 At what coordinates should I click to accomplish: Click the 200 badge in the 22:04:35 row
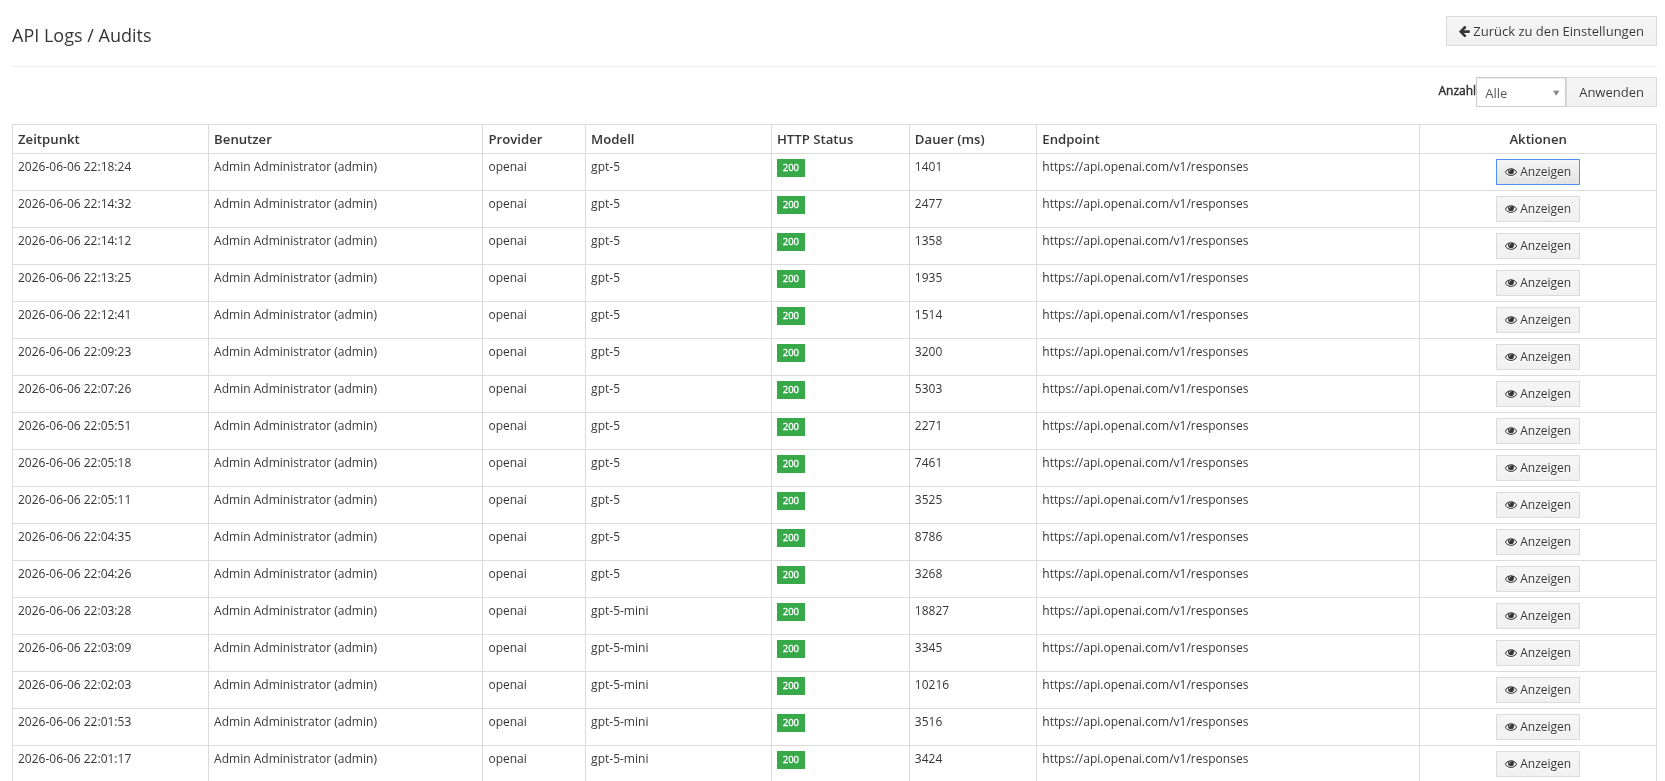click(791, 538)
